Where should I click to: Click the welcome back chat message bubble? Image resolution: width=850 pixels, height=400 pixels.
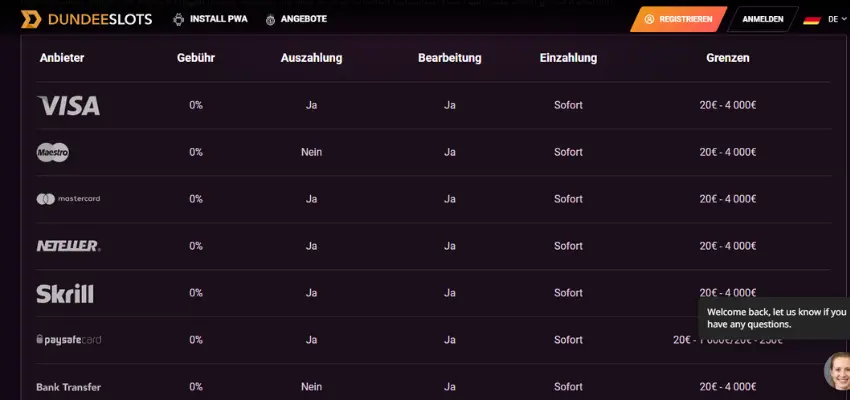[775, 318]
